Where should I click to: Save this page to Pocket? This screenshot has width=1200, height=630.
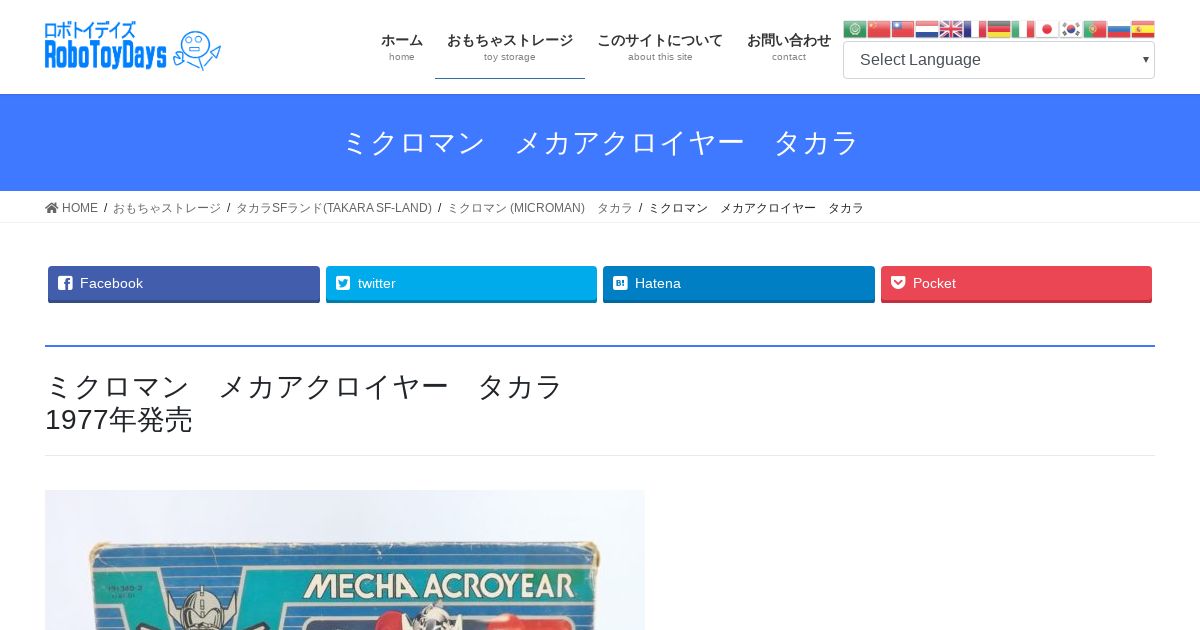(x=1016, y=284)
